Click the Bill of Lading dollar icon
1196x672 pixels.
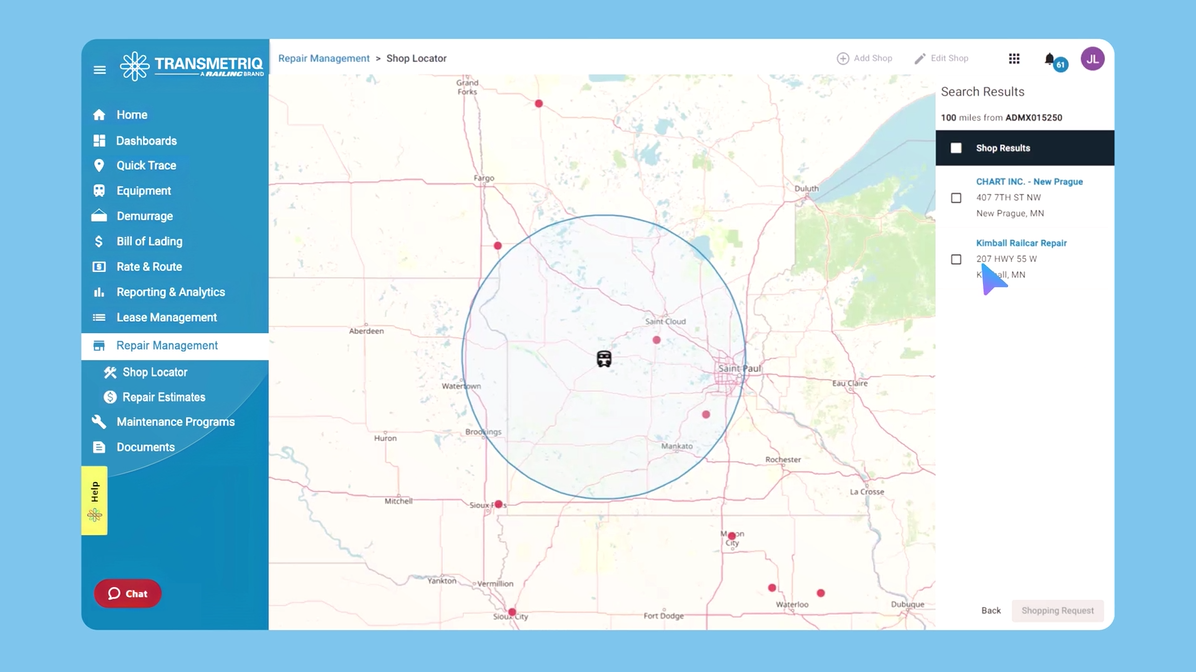[99, 241]
